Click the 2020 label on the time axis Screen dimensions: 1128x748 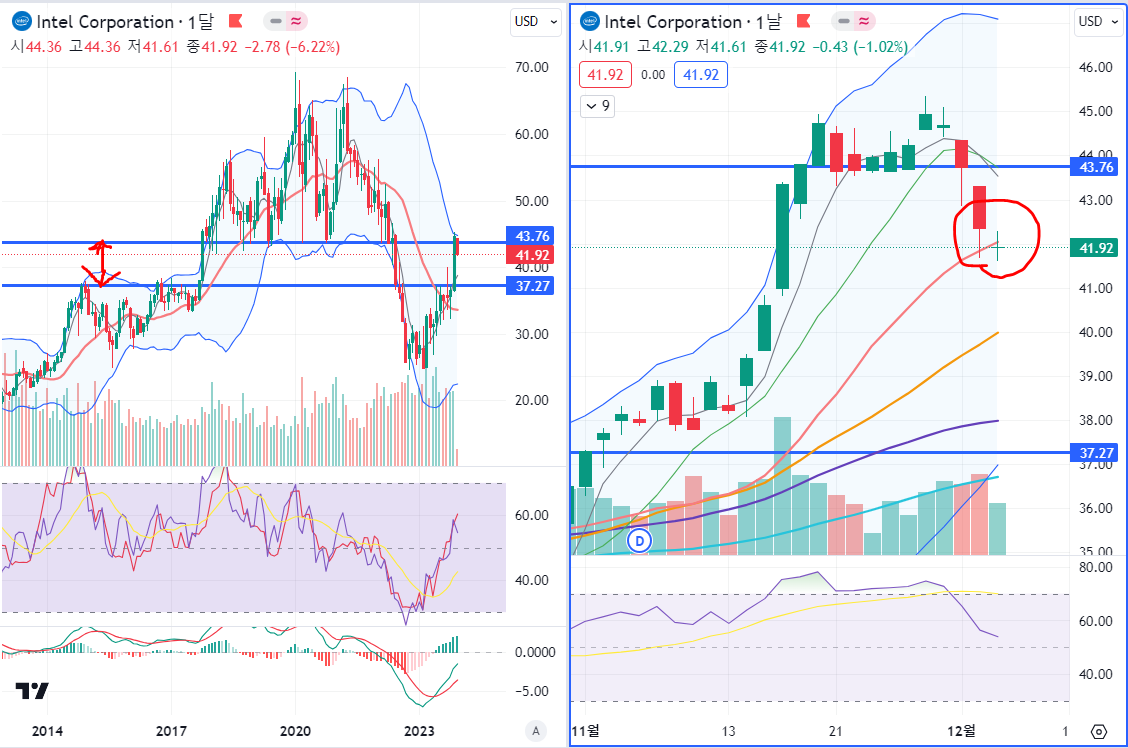click(x=295, y=731)
